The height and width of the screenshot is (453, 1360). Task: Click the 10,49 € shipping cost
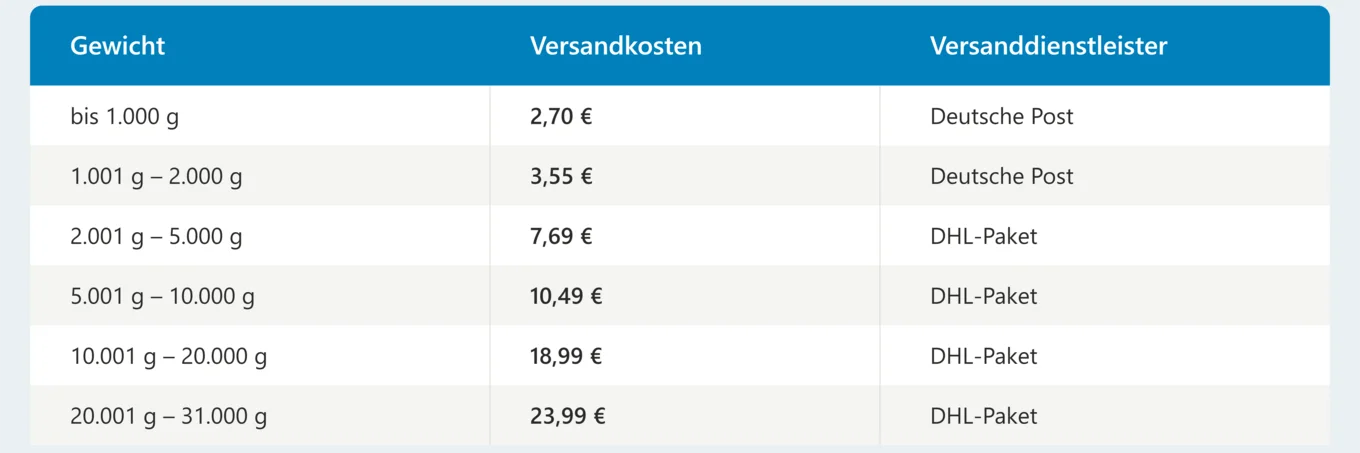point(567,296)
